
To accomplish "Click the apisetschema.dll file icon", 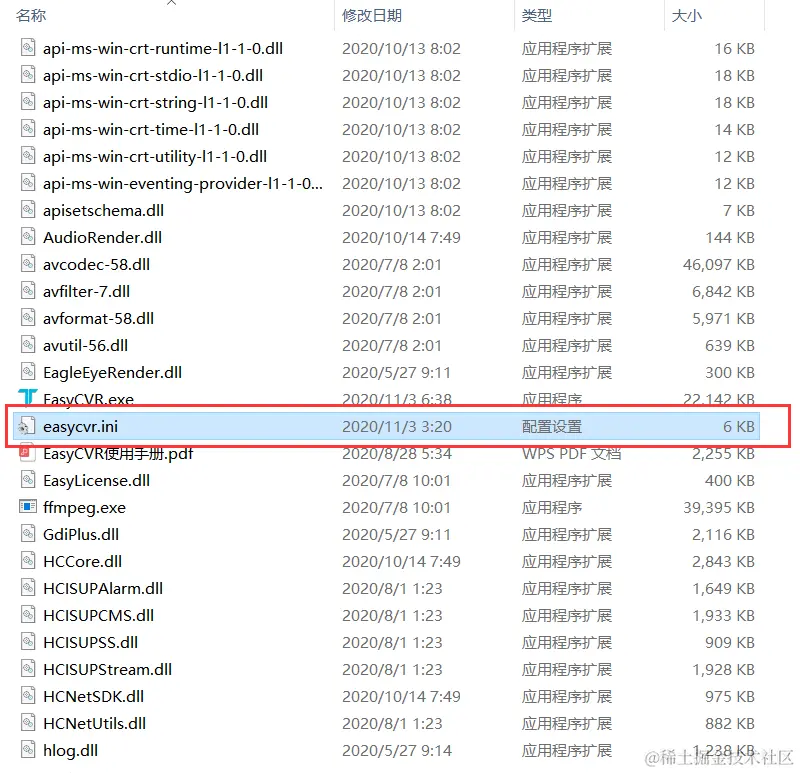I will tap(28, 210).
